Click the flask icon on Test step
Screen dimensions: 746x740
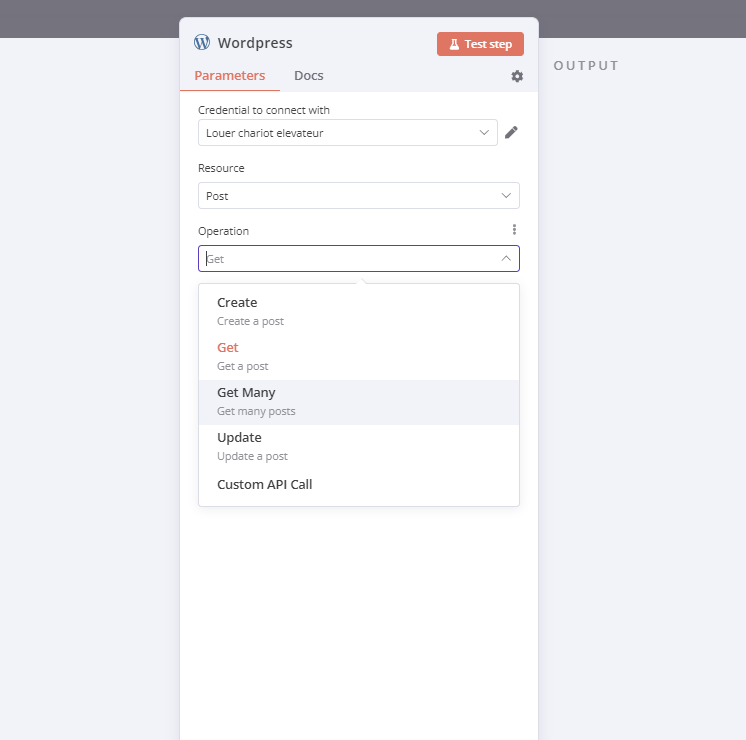pyautogui.click(x=454, y=44)
